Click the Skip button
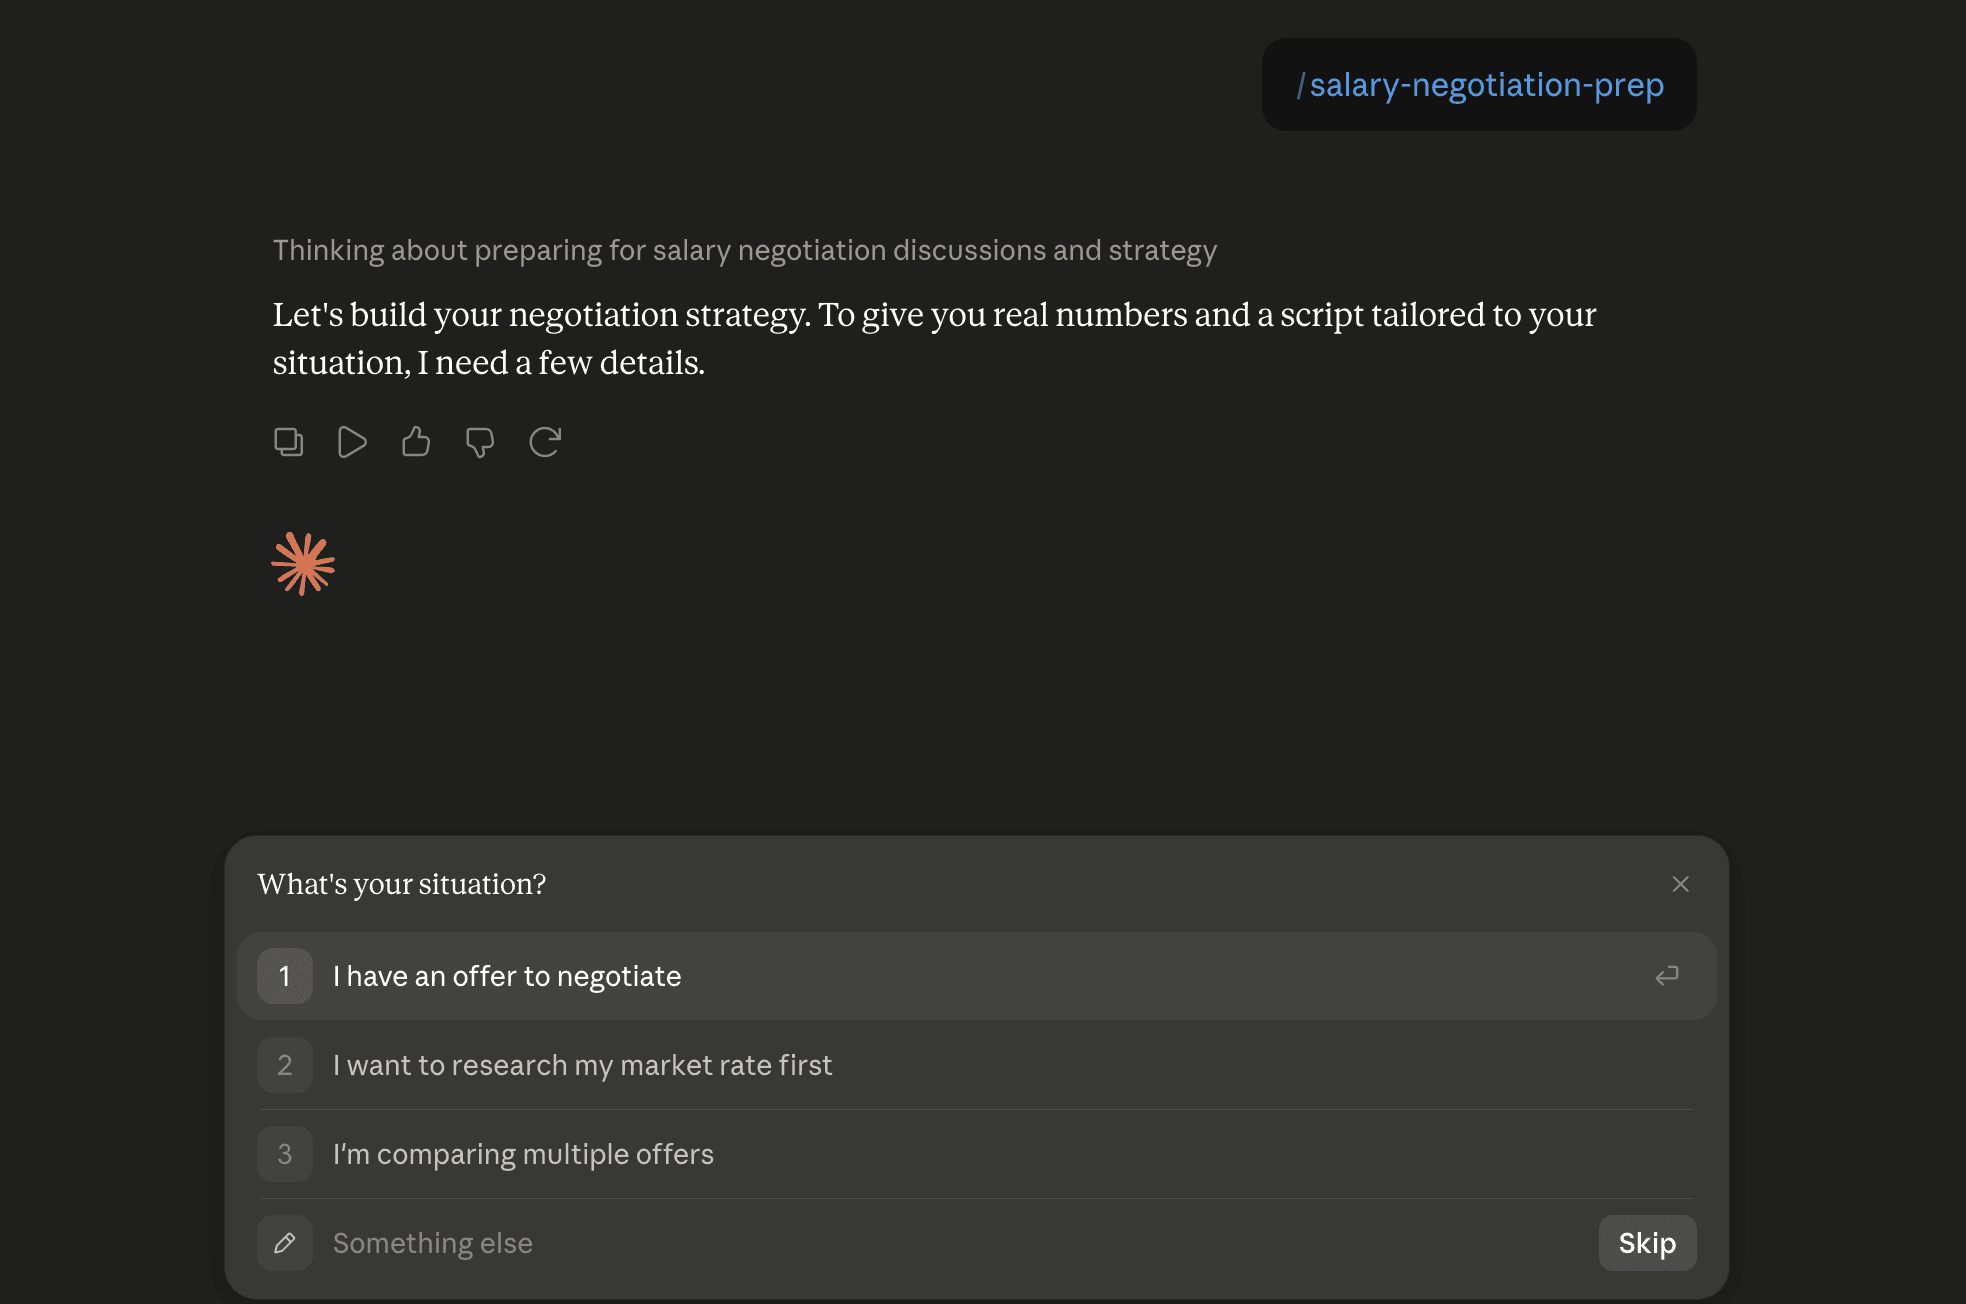 coord(1648,1243)
